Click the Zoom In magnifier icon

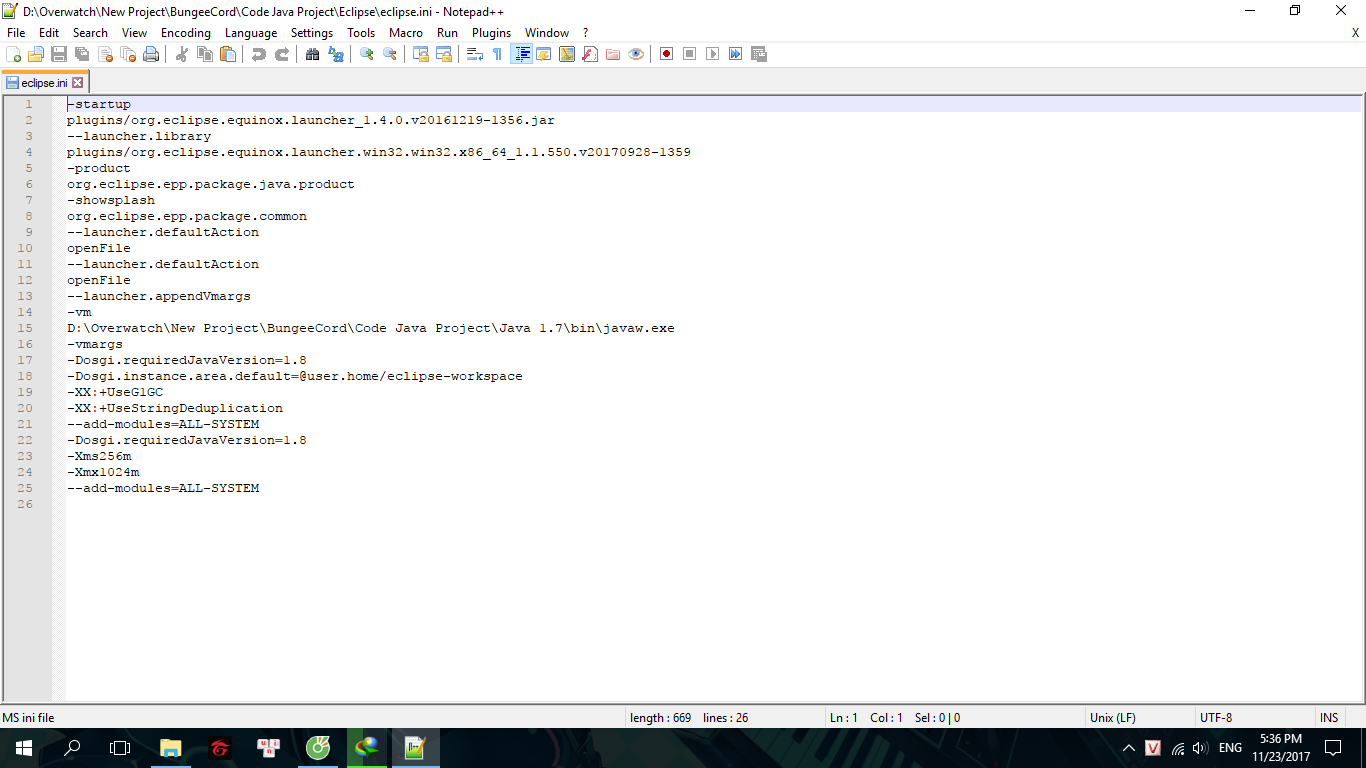pos(367,54)
